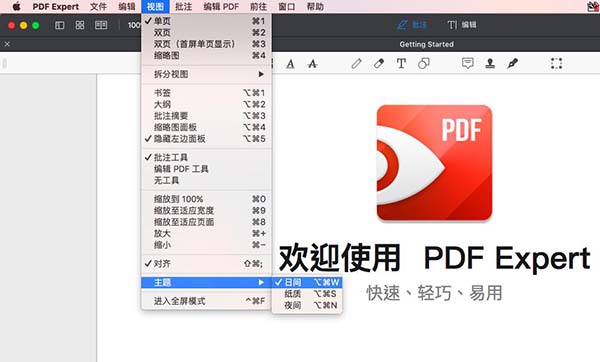The width and height of the screenshot is (600, 362).
Task: Switch to 批注 annotate mode
Action: pyautogui.click(x=412, y=25)
